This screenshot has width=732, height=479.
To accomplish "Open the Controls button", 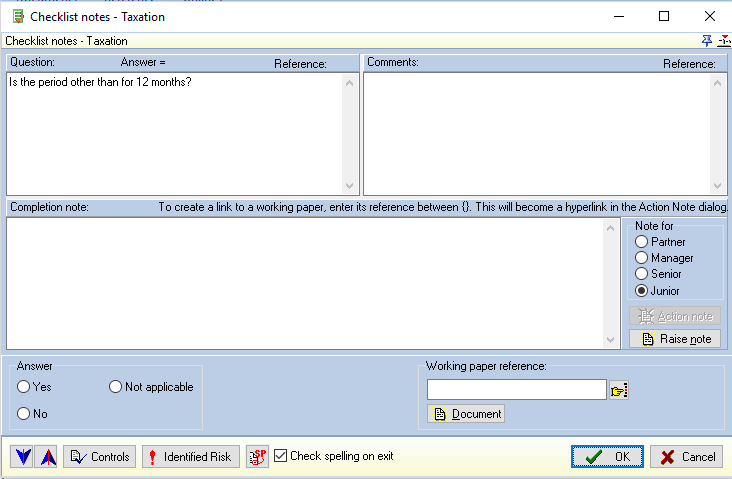I will coord(99,456).
